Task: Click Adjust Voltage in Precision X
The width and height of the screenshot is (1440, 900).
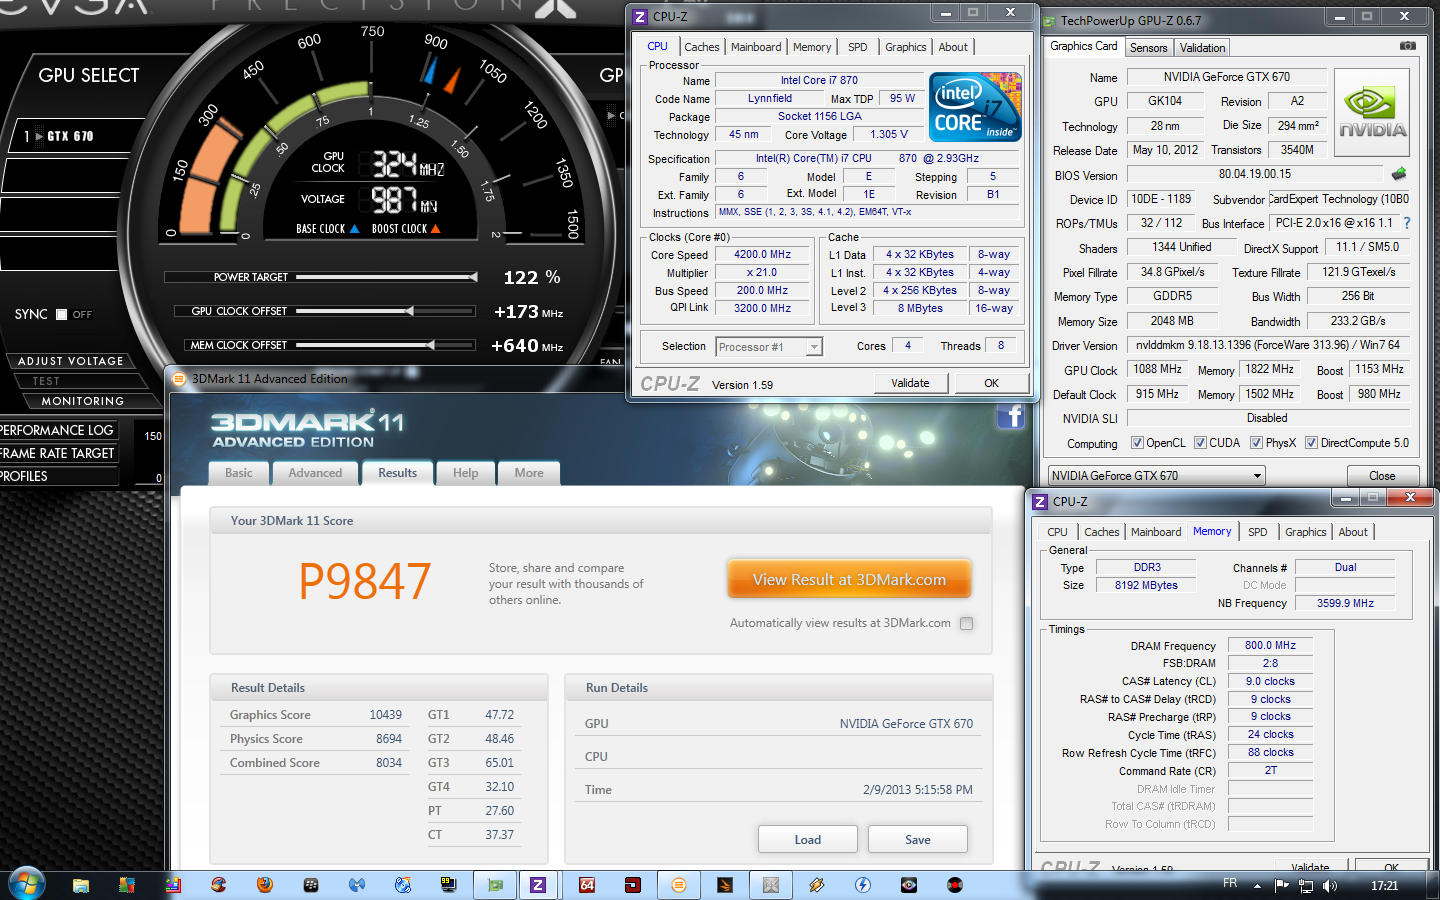Action: (70, 361)
